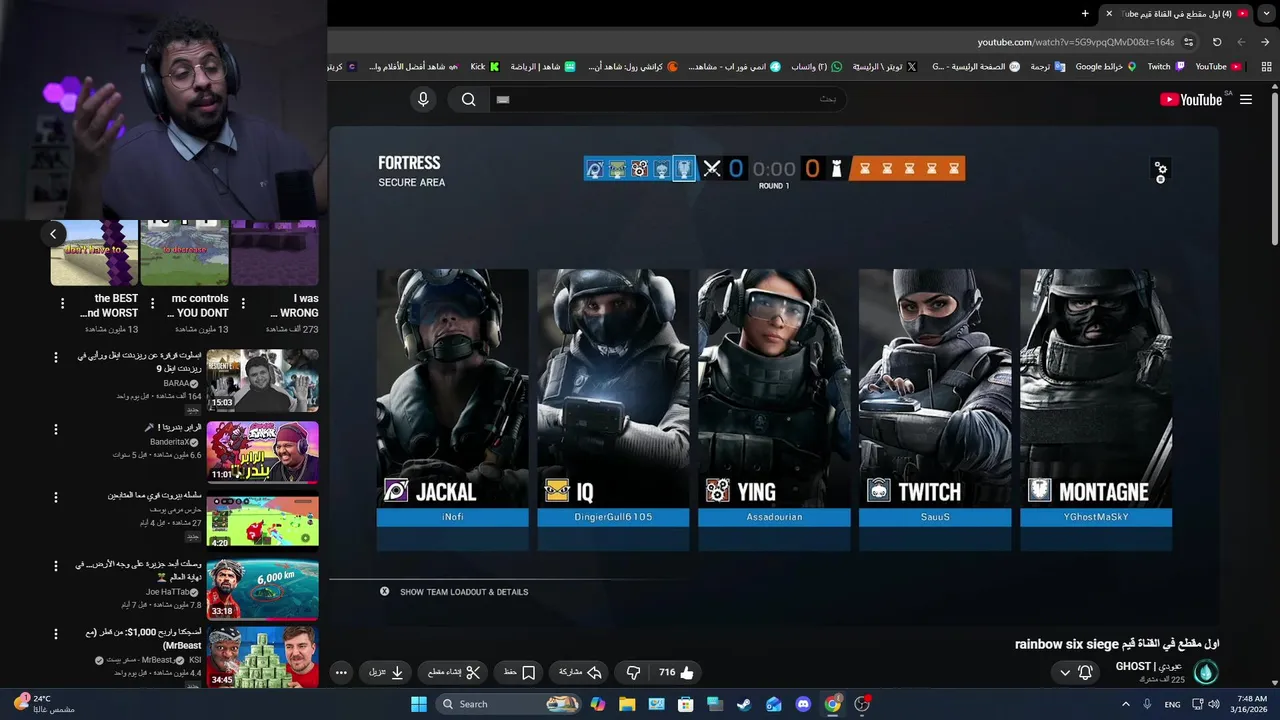Open BanderitaX video thumbnail 11:01
1280x720 pixels.
(263, 452)
